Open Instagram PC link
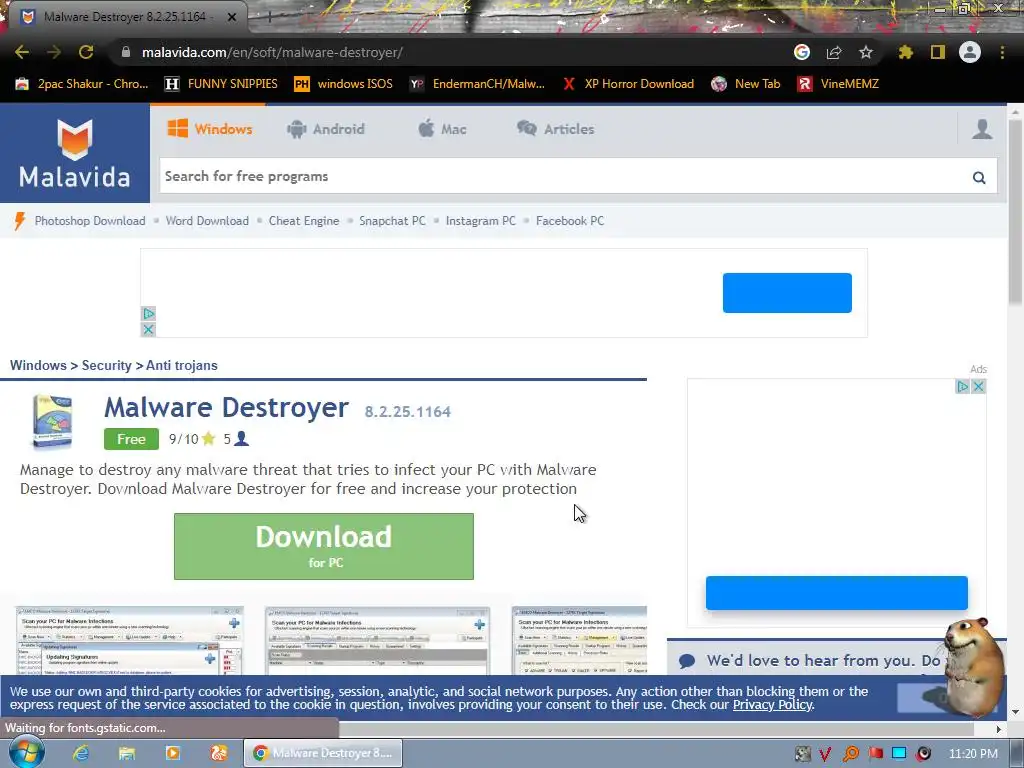The width and height of the screenshot is (1024, 768). 481,221
